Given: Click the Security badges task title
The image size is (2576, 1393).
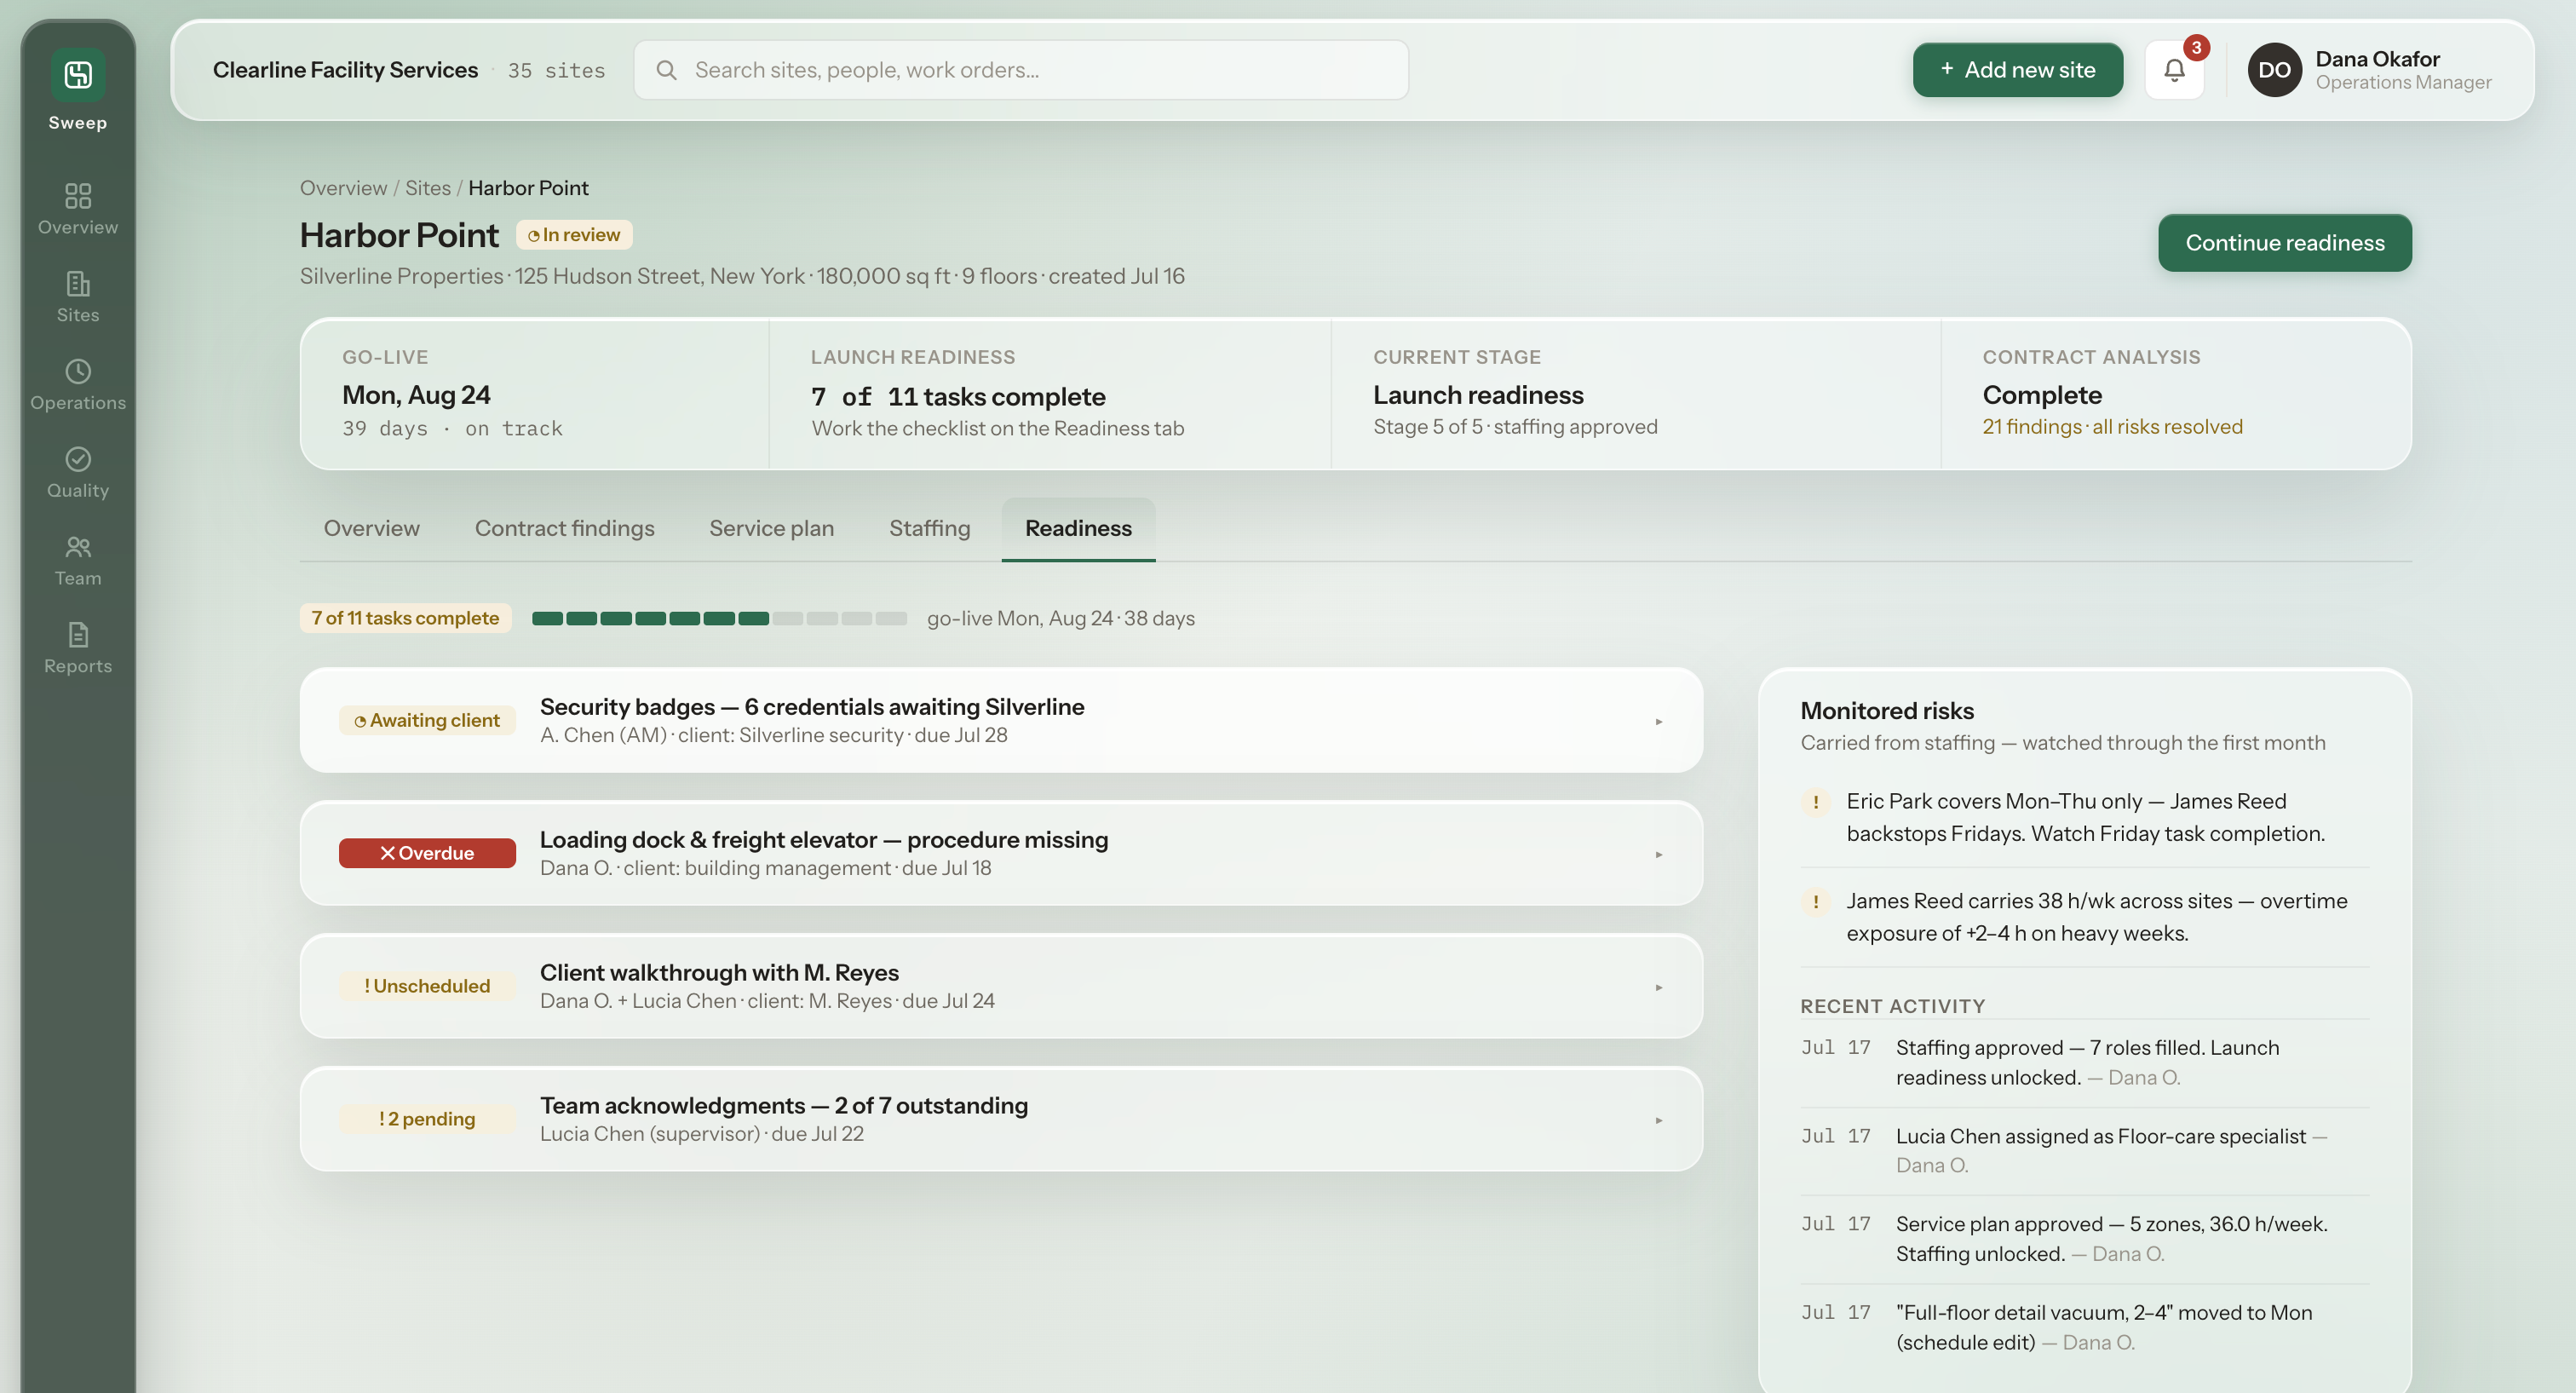Looking at the screenshot, I should [x=811, y=707].
